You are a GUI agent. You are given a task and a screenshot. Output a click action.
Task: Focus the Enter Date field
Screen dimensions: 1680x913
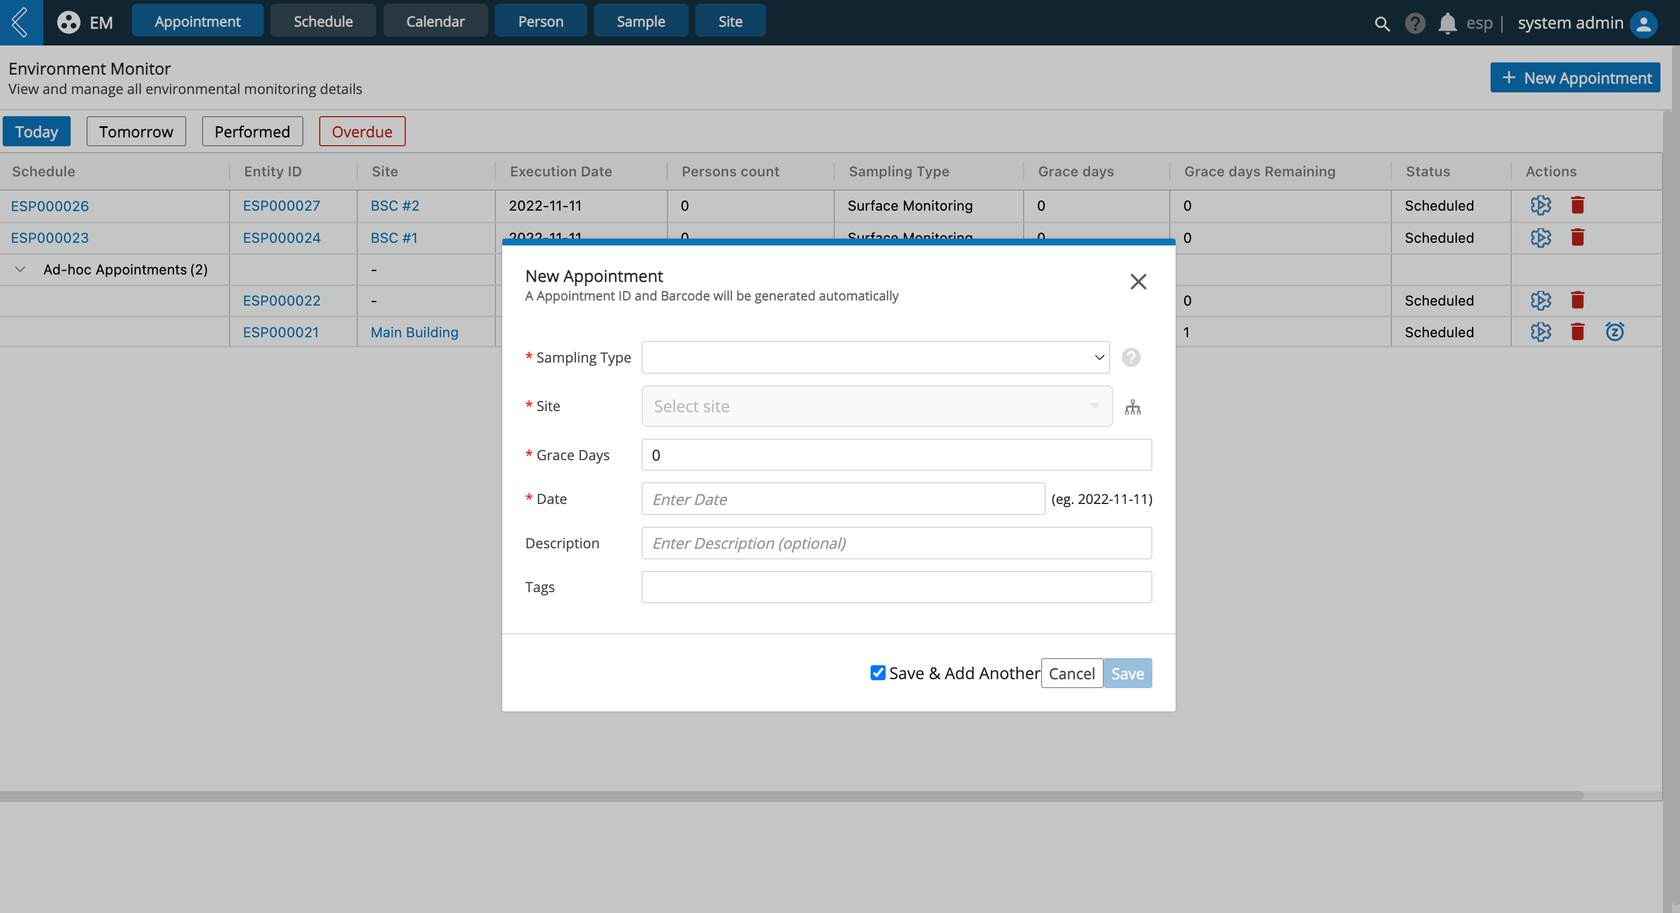pos(843,499)
